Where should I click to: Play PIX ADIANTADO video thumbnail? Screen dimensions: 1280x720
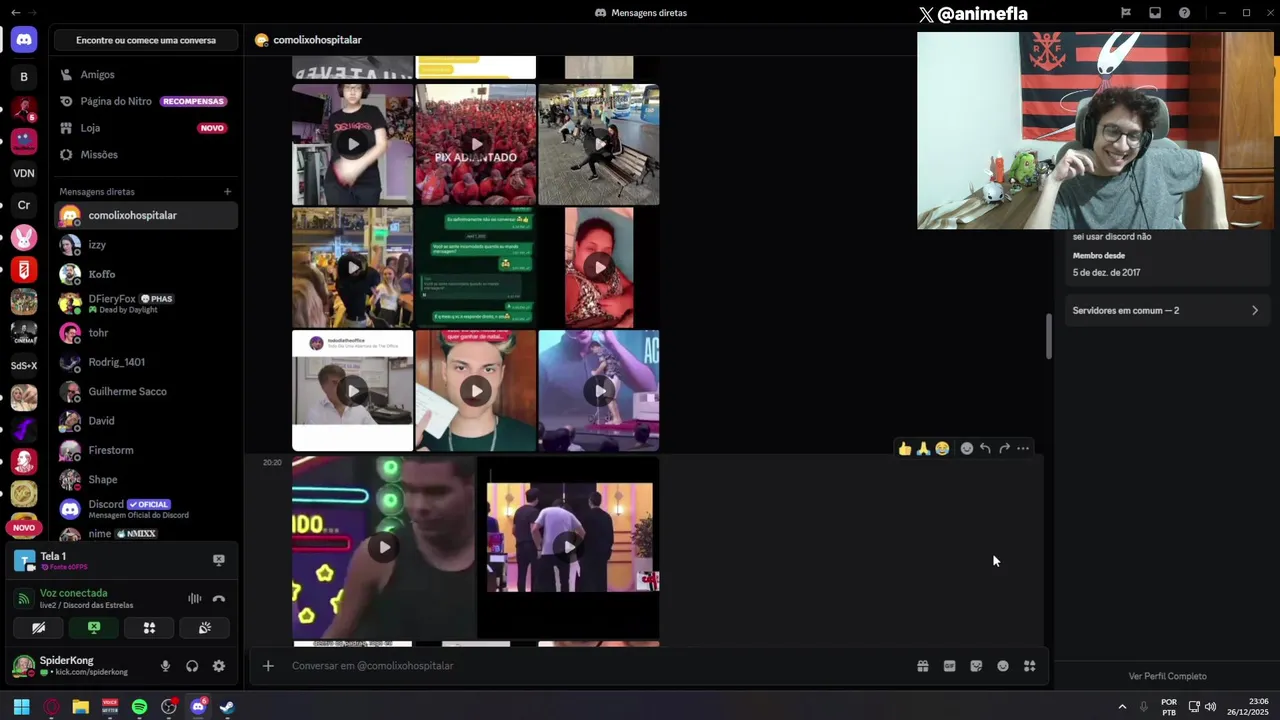point(476,144)
